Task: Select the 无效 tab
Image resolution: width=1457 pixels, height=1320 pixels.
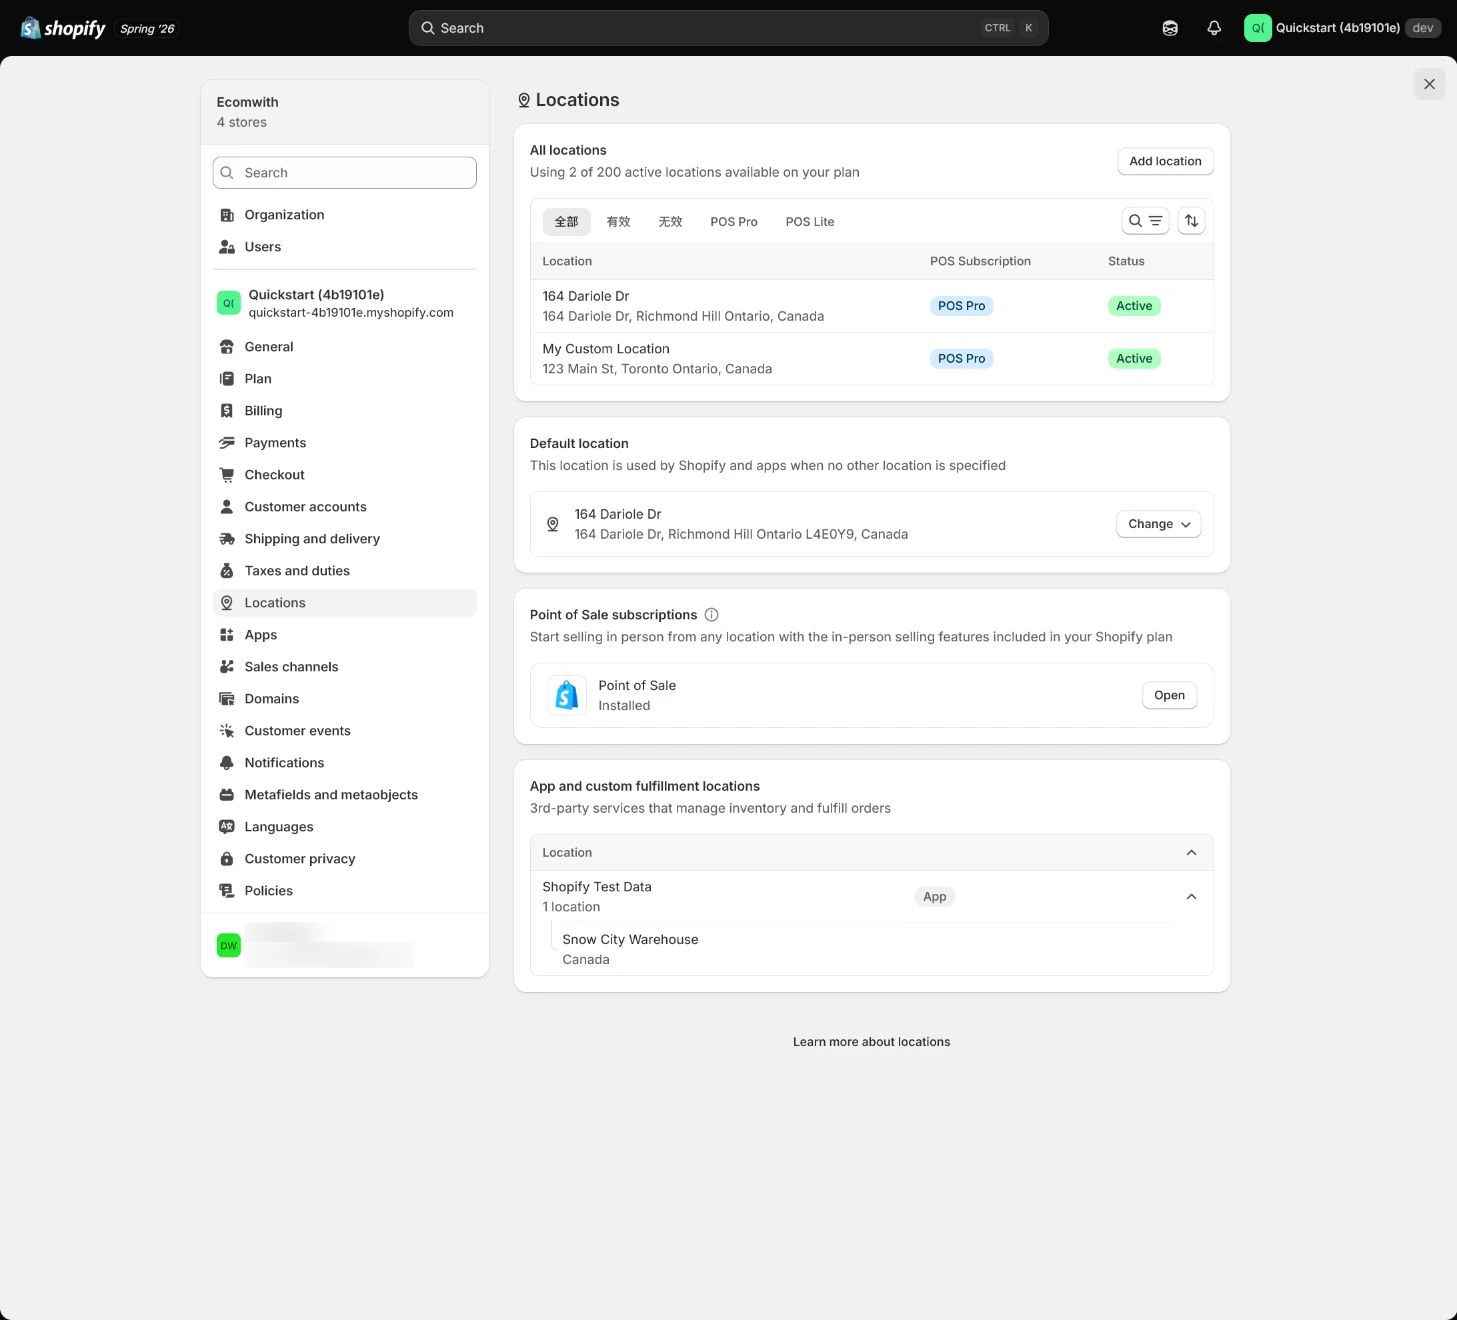Action: [670, 222]
